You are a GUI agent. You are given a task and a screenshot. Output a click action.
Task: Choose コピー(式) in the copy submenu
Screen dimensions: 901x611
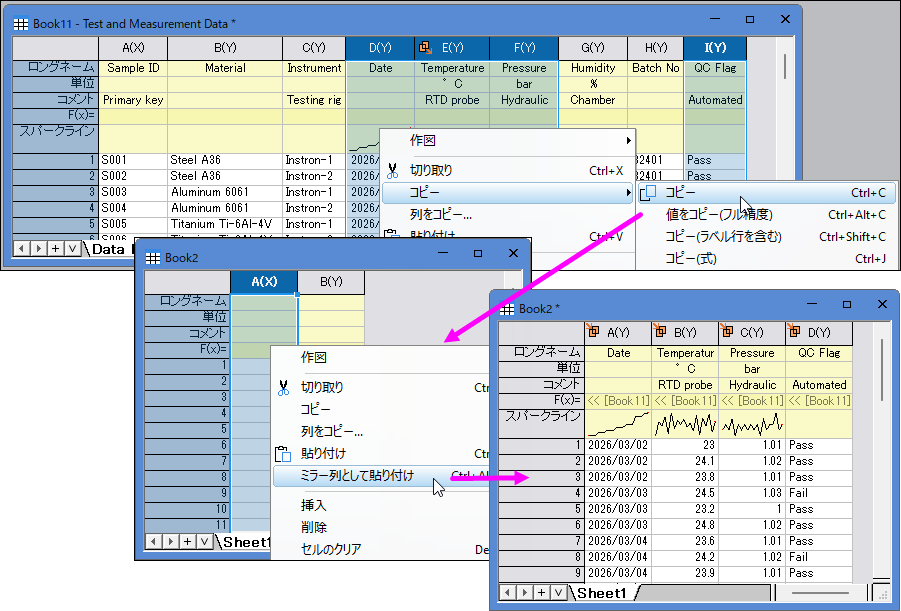[x=767, y=258]
